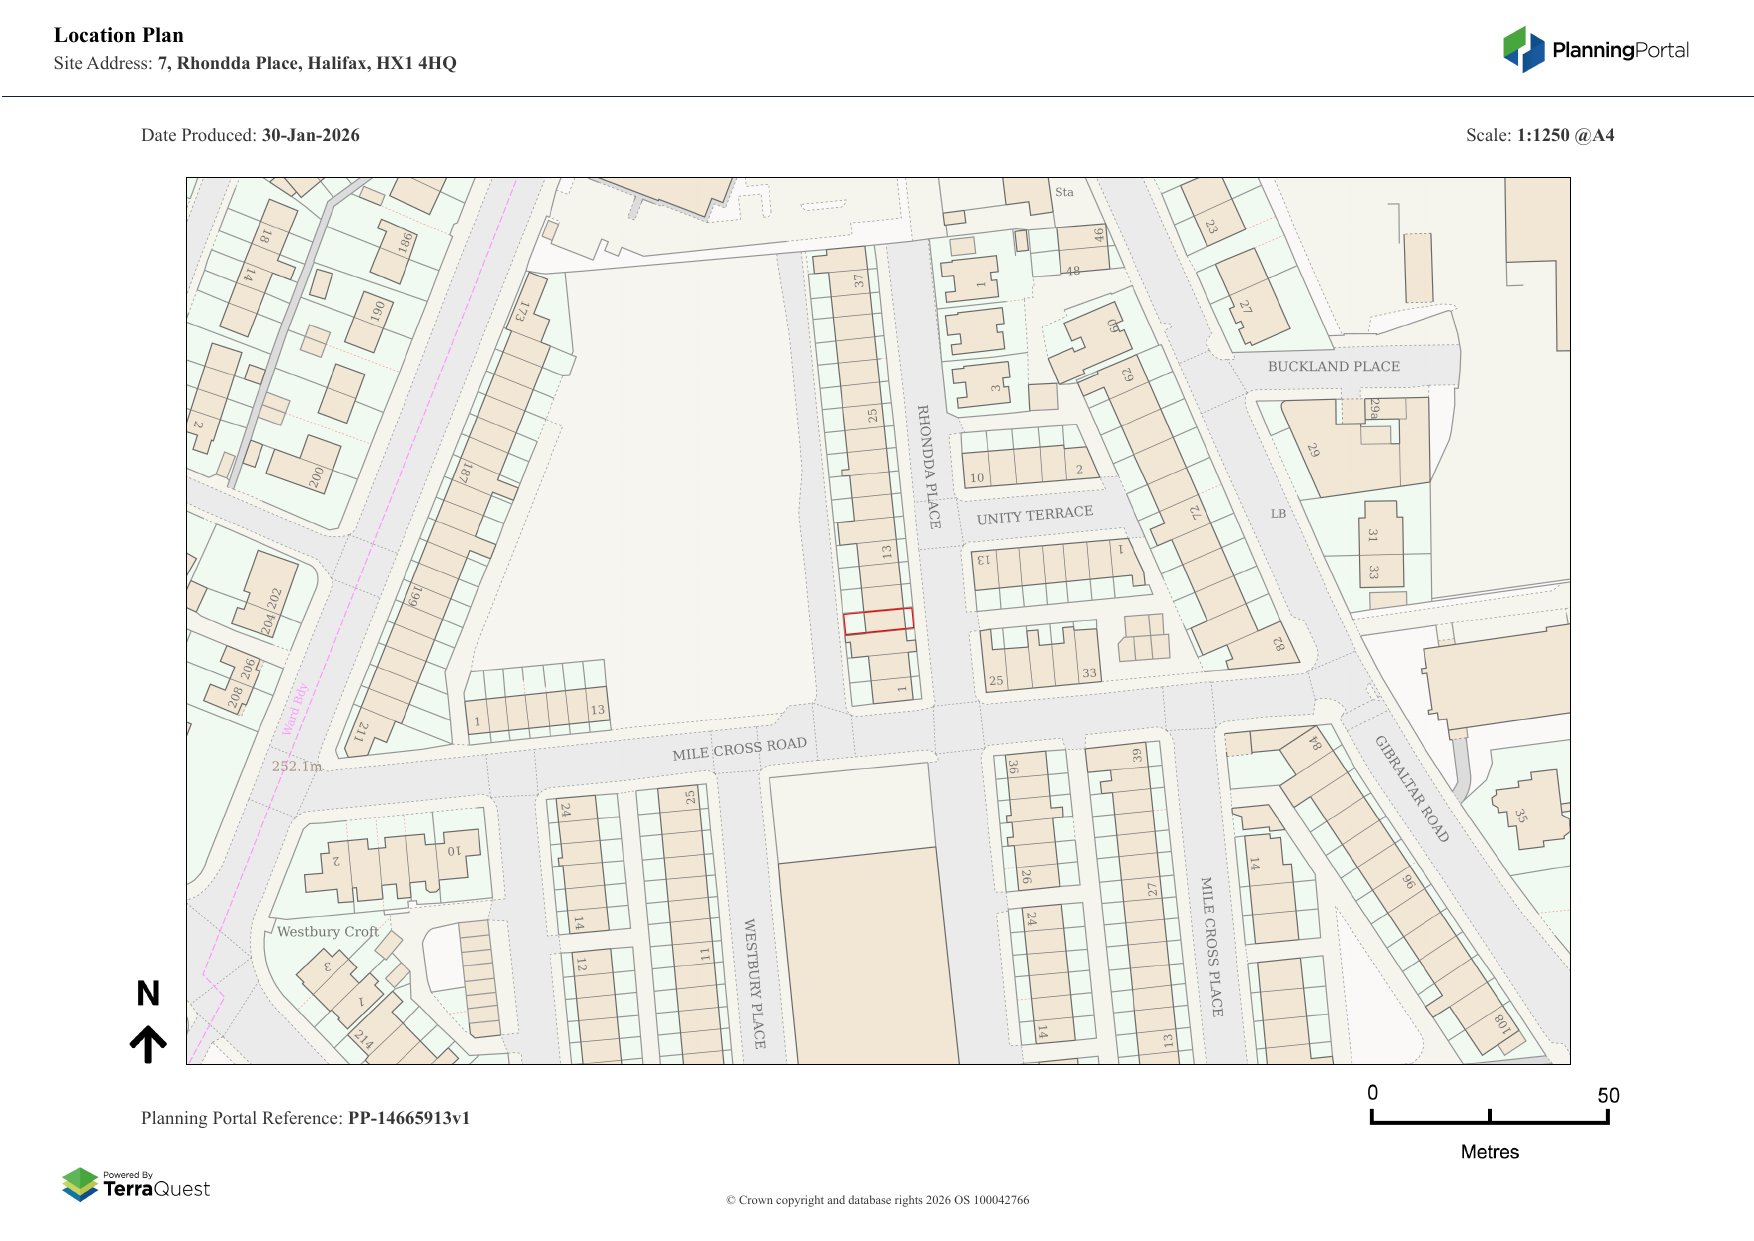Click the scale bar graphic
1754x1241 pixels.
[1489, 1116]
